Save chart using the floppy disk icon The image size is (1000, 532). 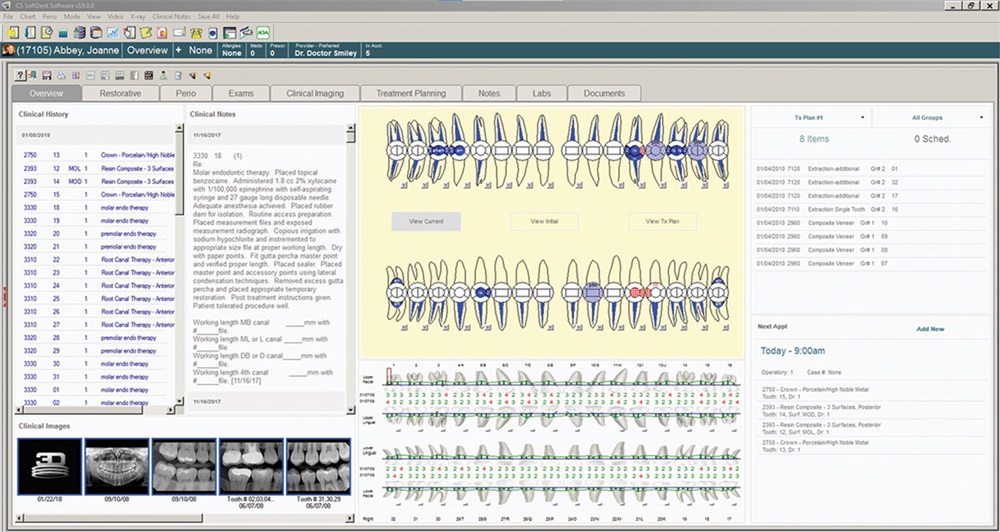coord(47,75)
